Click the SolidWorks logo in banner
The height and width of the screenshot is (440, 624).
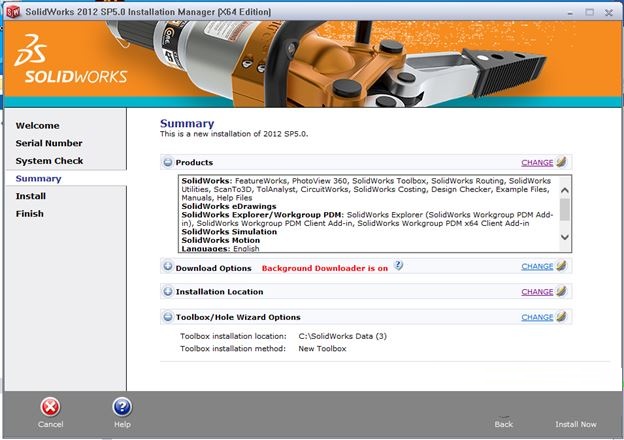pos(70,59)
